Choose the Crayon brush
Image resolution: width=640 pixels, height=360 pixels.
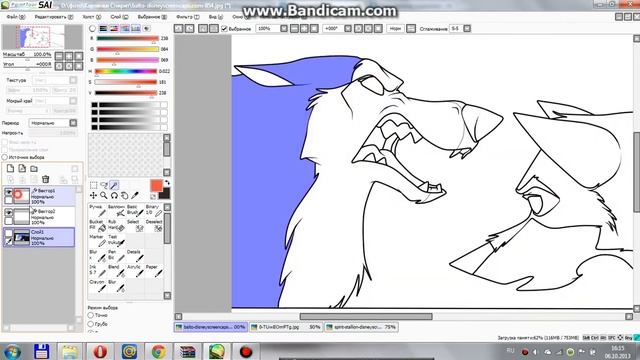pyautogui.click(x=98, y=285)
